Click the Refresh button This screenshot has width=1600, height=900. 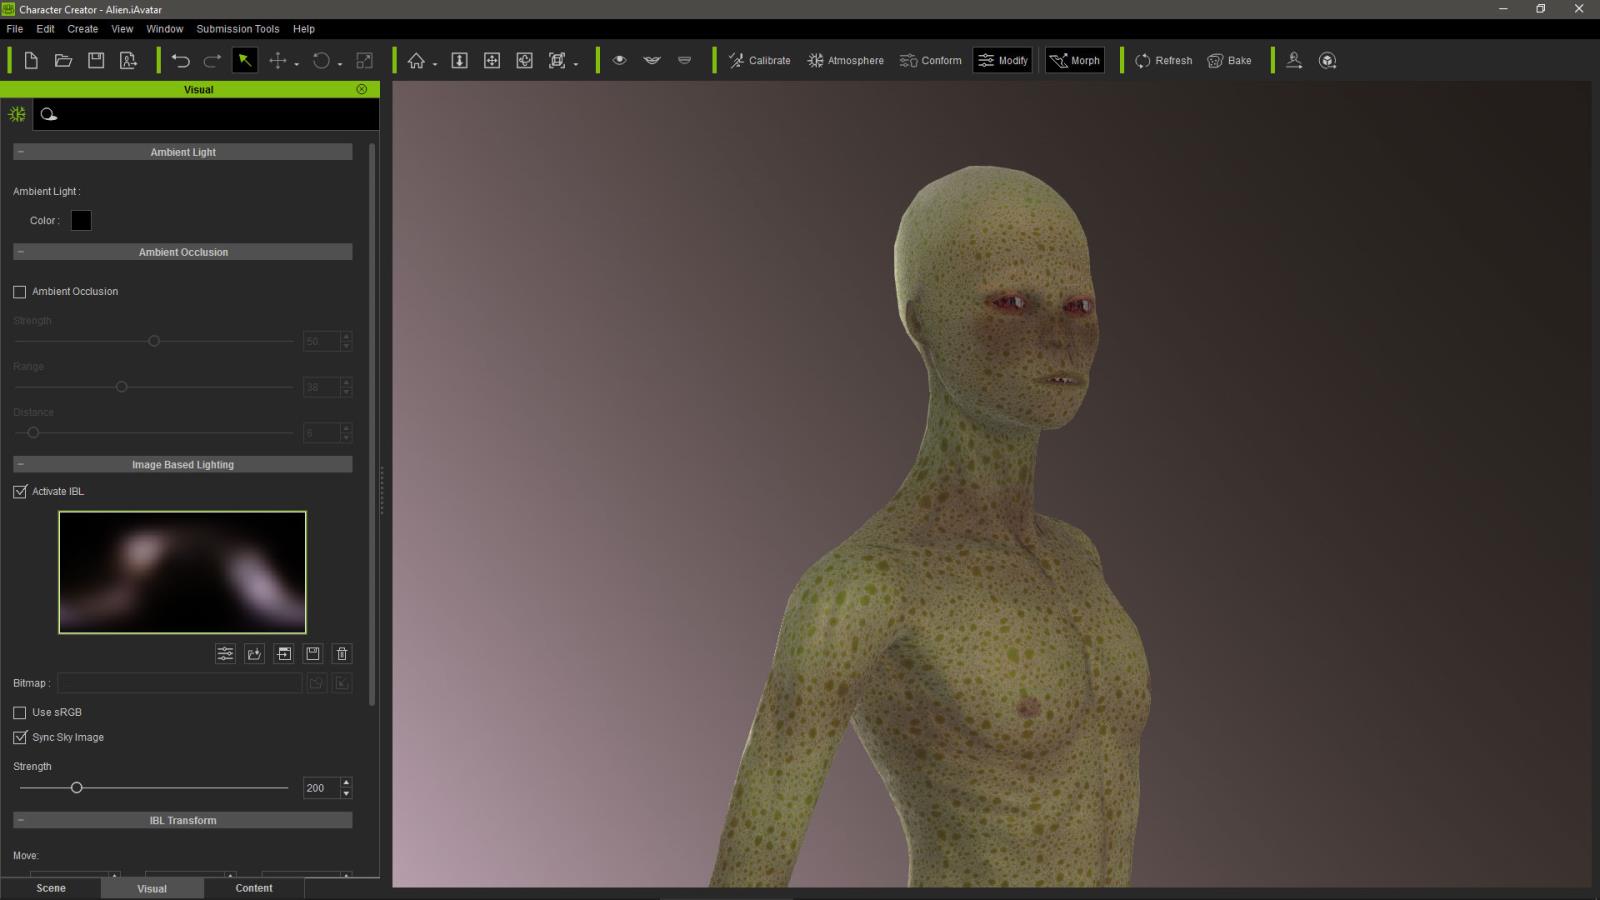[1163, 60]
